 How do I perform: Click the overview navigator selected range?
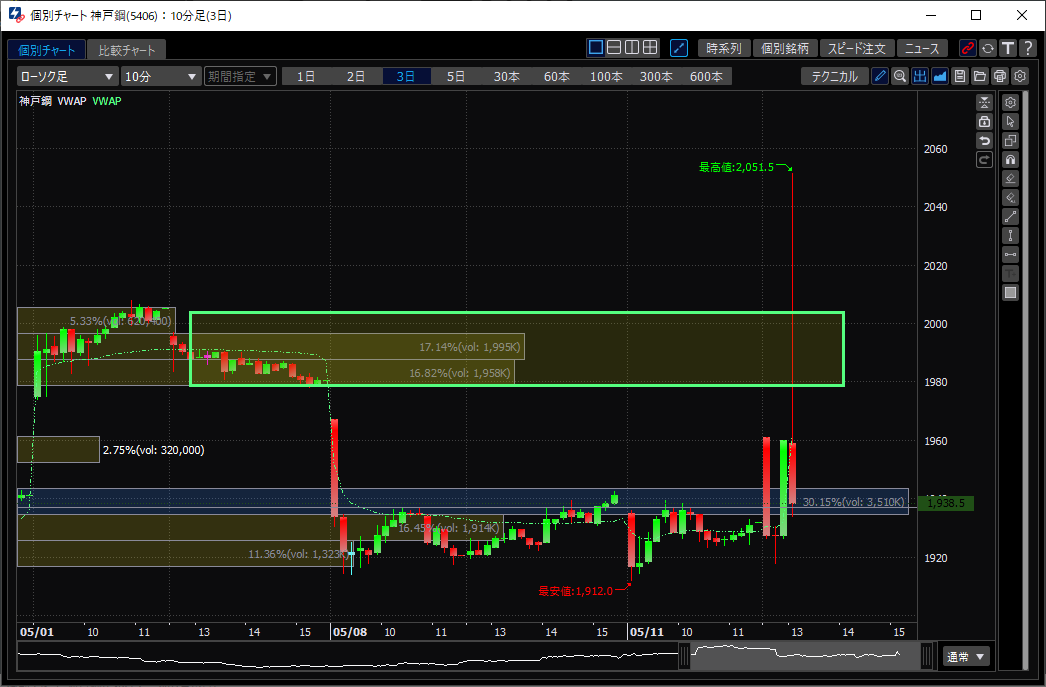coord(805,657)
